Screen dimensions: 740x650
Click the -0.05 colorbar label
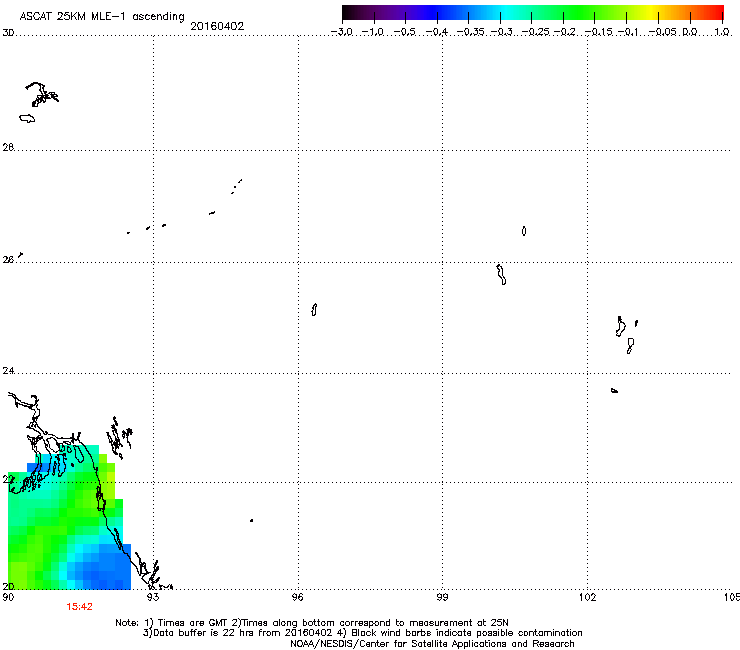click(663, 32)
